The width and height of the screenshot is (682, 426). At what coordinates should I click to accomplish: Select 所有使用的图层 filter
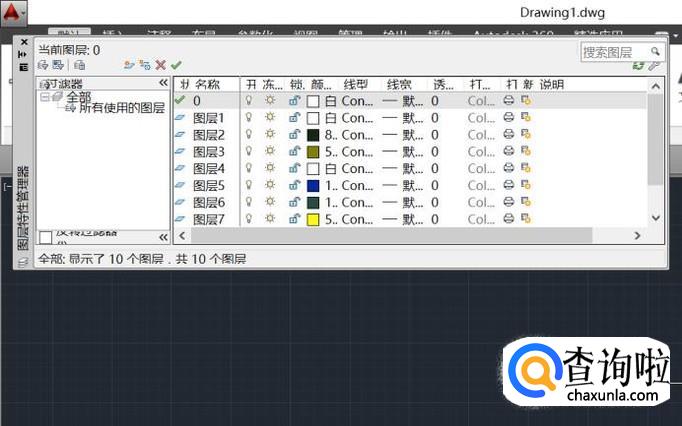click(122, 107)
